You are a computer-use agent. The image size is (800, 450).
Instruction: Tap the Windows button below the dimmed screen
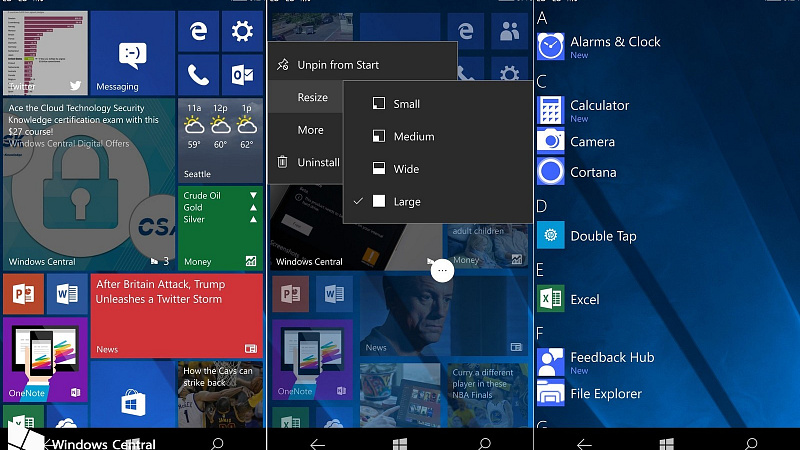coord(400,444)
